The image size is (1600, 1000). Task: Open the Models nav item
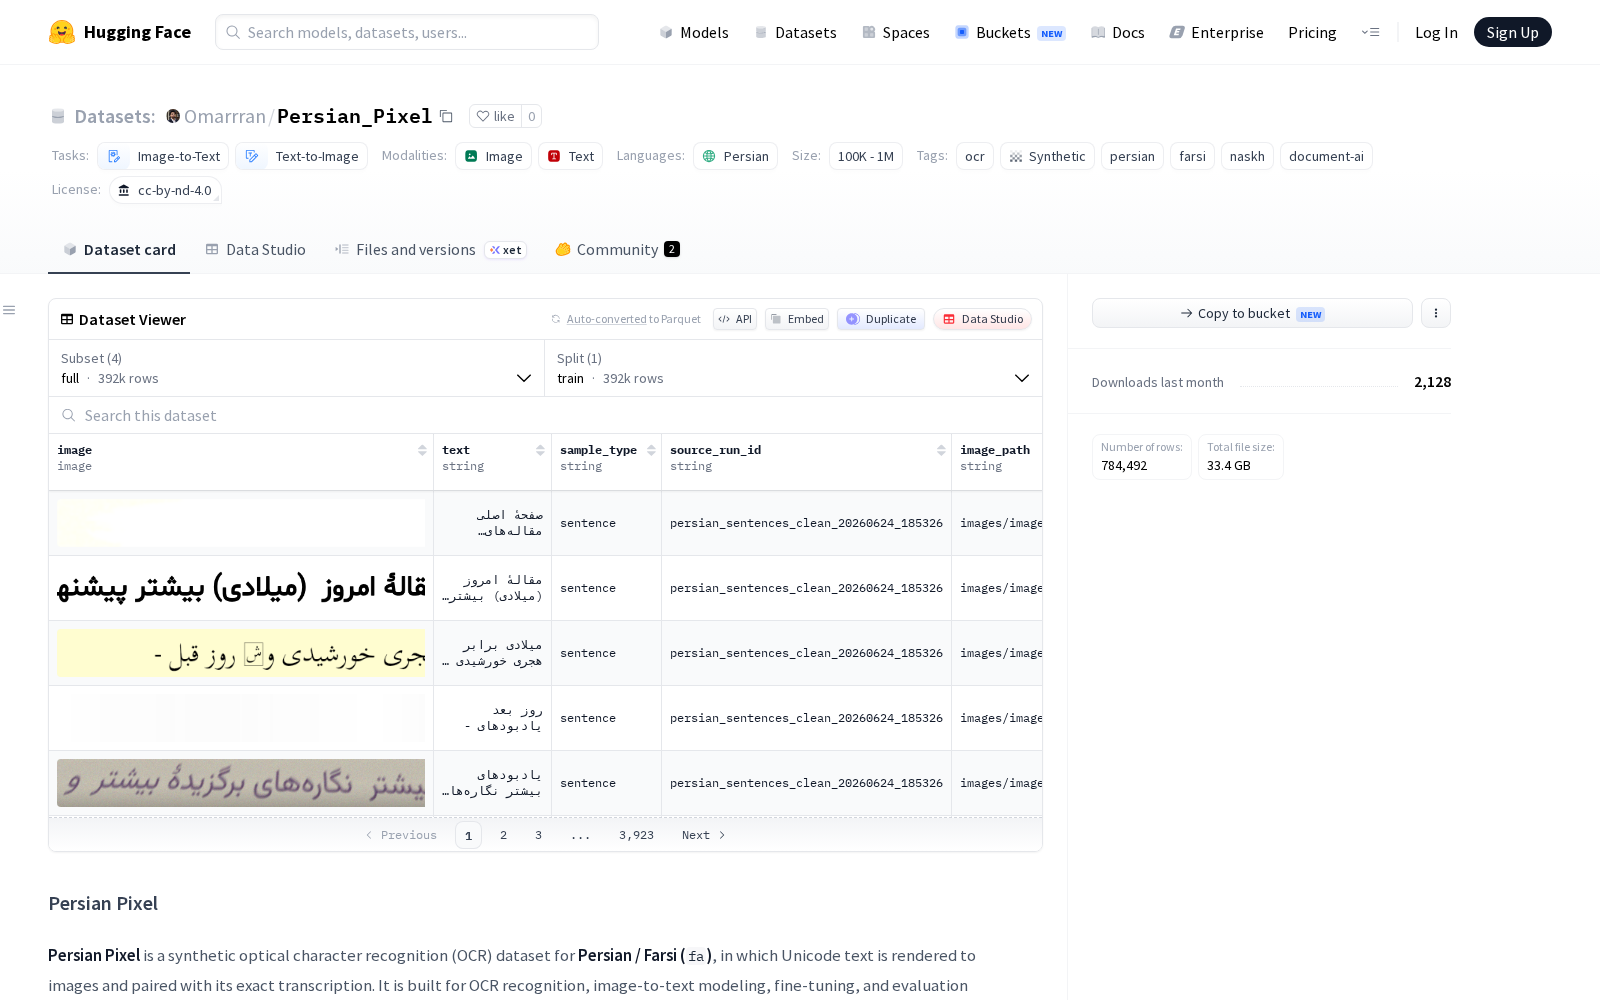(x=694, y=32)
